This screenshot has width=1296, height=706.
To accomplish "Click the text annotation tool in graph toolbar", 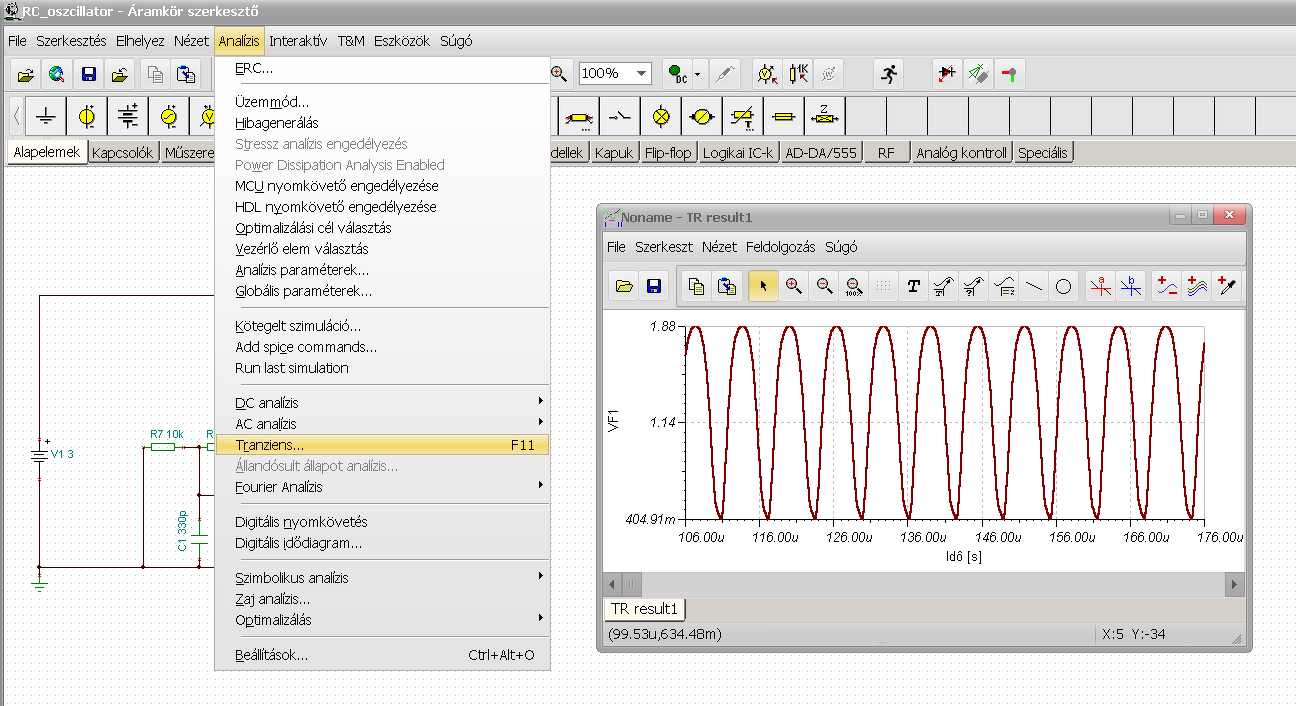I will tap(913, 287).
